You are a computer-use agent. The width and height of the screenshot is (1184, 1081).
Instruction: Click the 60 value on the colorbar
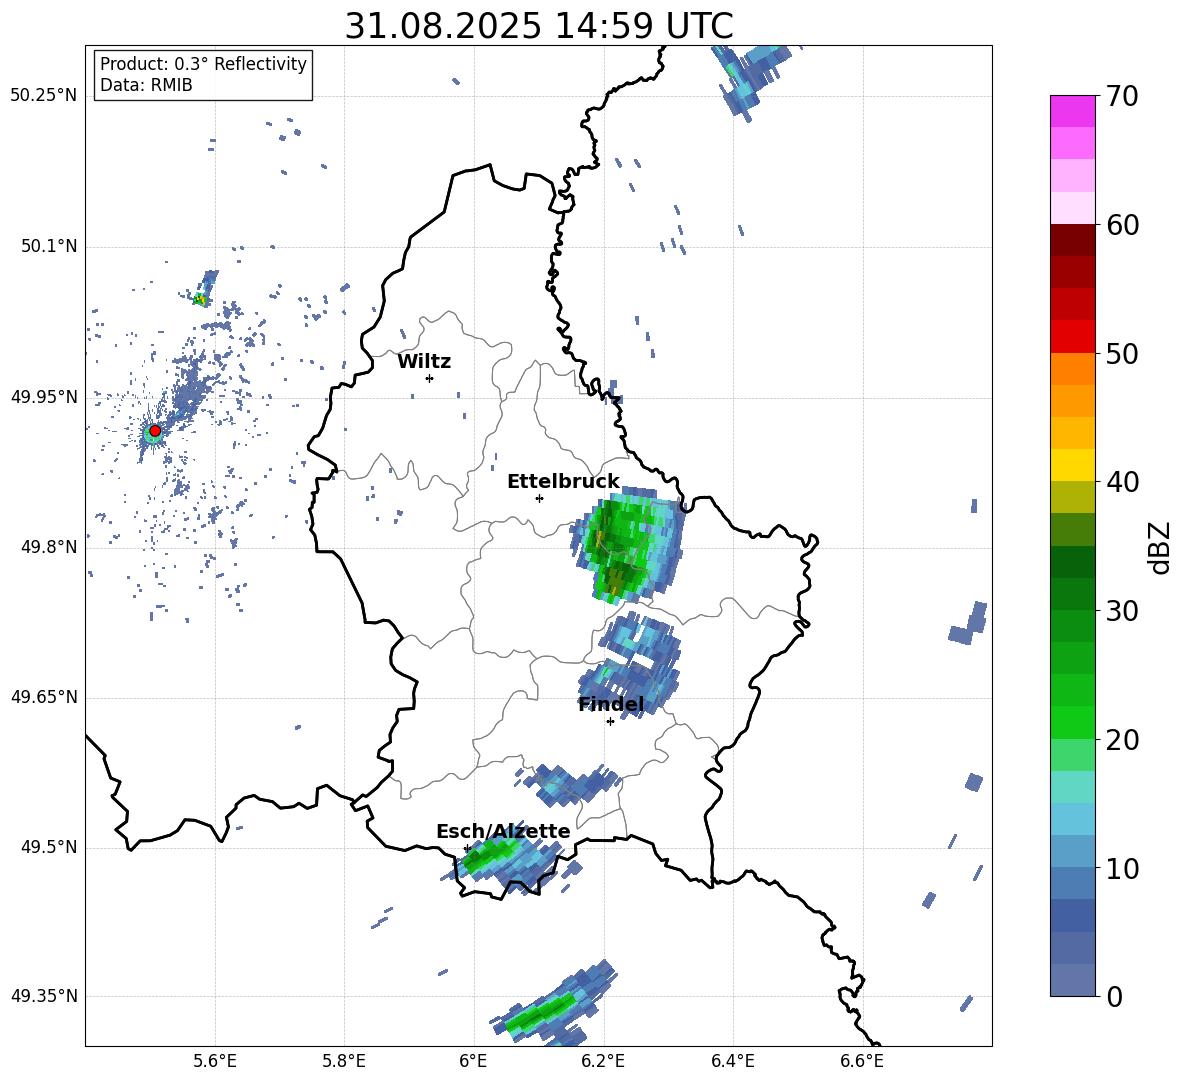click(x=1121, y=225)
